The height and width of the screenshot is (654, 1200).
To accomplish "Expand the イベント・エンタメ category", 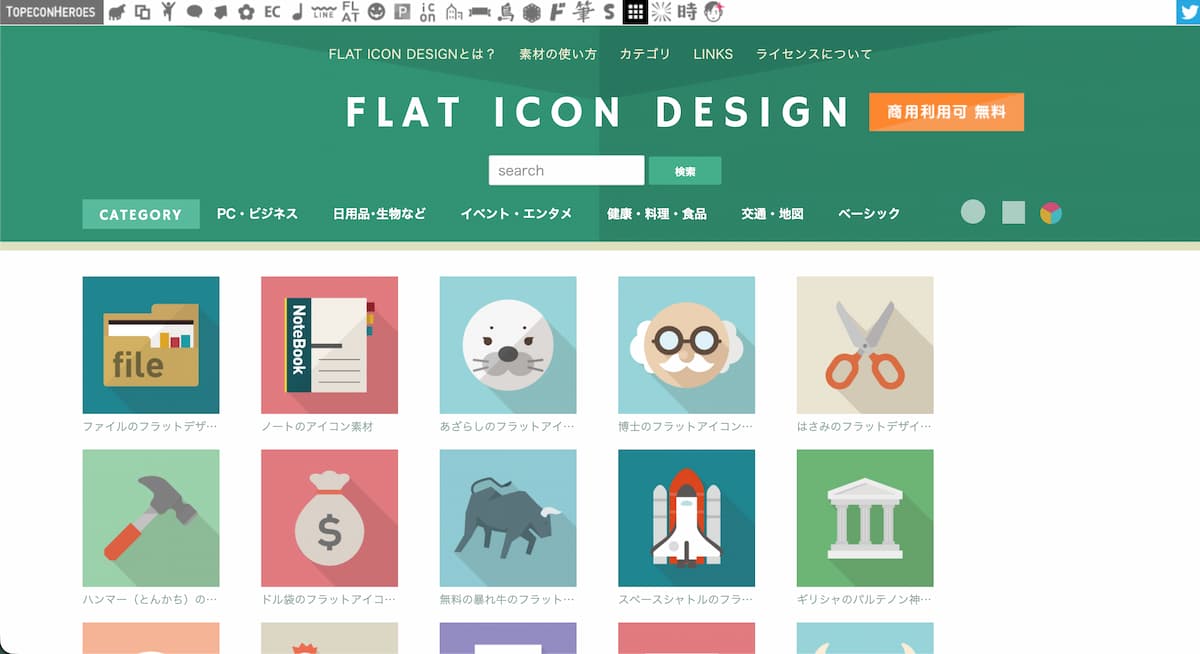I will coord(519,213).
